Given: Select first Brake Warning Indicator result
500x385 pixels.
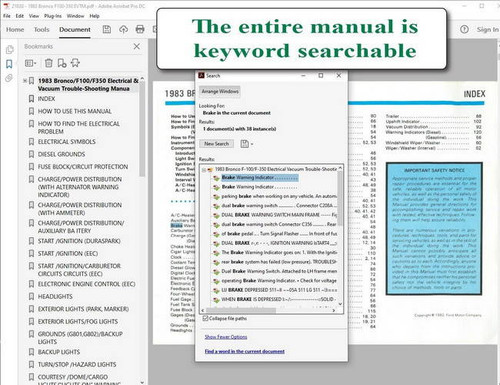Looking at the screenshot, I should click(260, 177).
